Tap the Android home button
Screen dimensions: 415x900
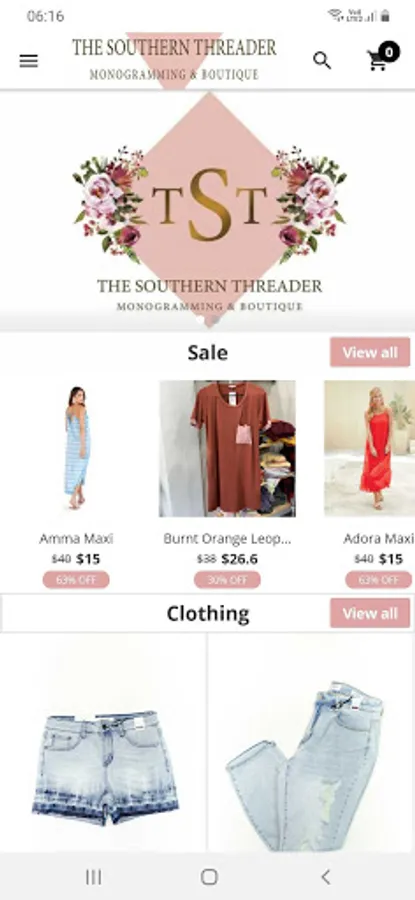210,876
